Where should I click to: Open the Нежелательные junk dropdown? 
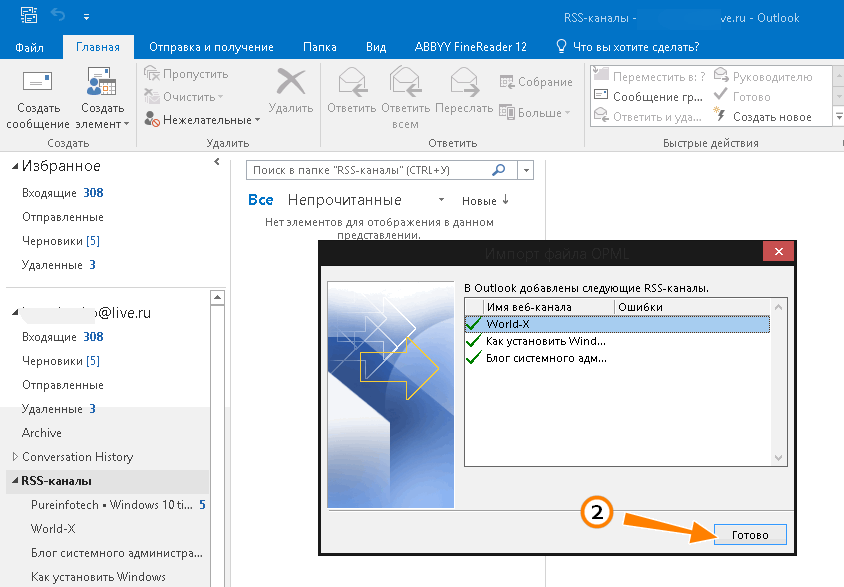point(202,119)
